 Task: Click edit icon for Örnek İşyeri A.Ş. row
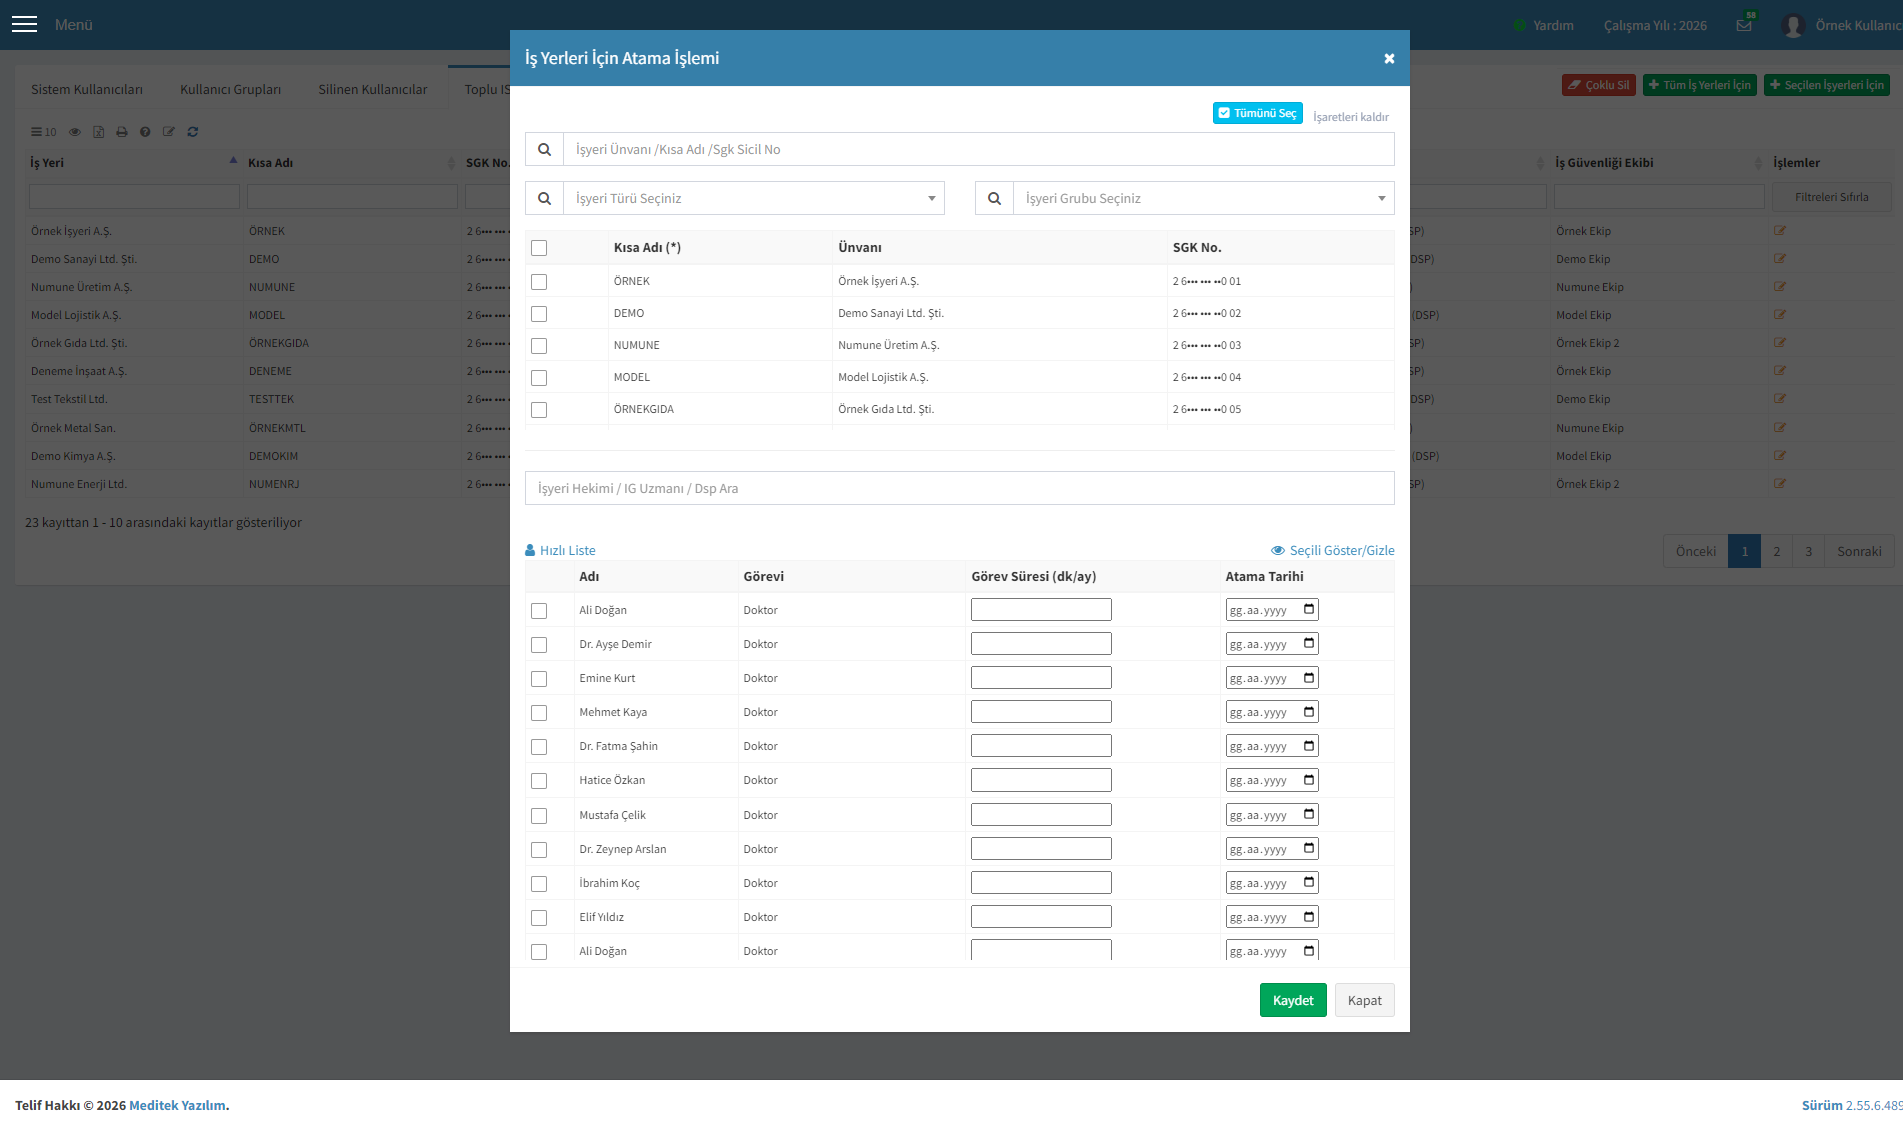[1780, 230]
